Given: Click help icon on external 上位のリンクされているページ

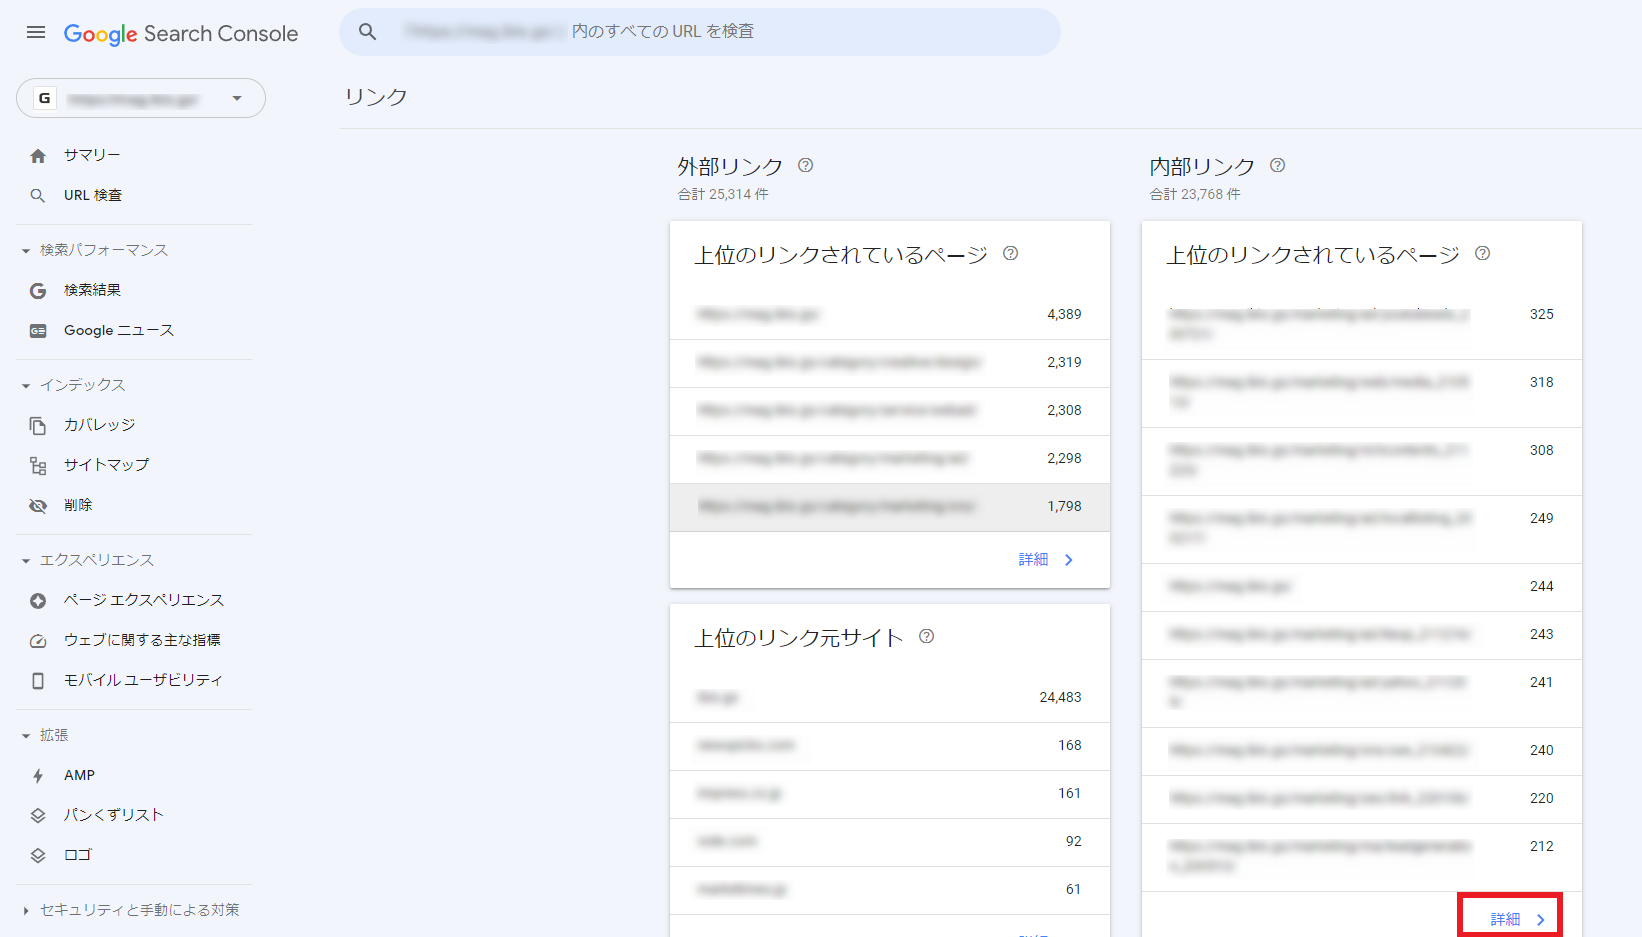Looking at the screenshot, I should [1011, 253].
